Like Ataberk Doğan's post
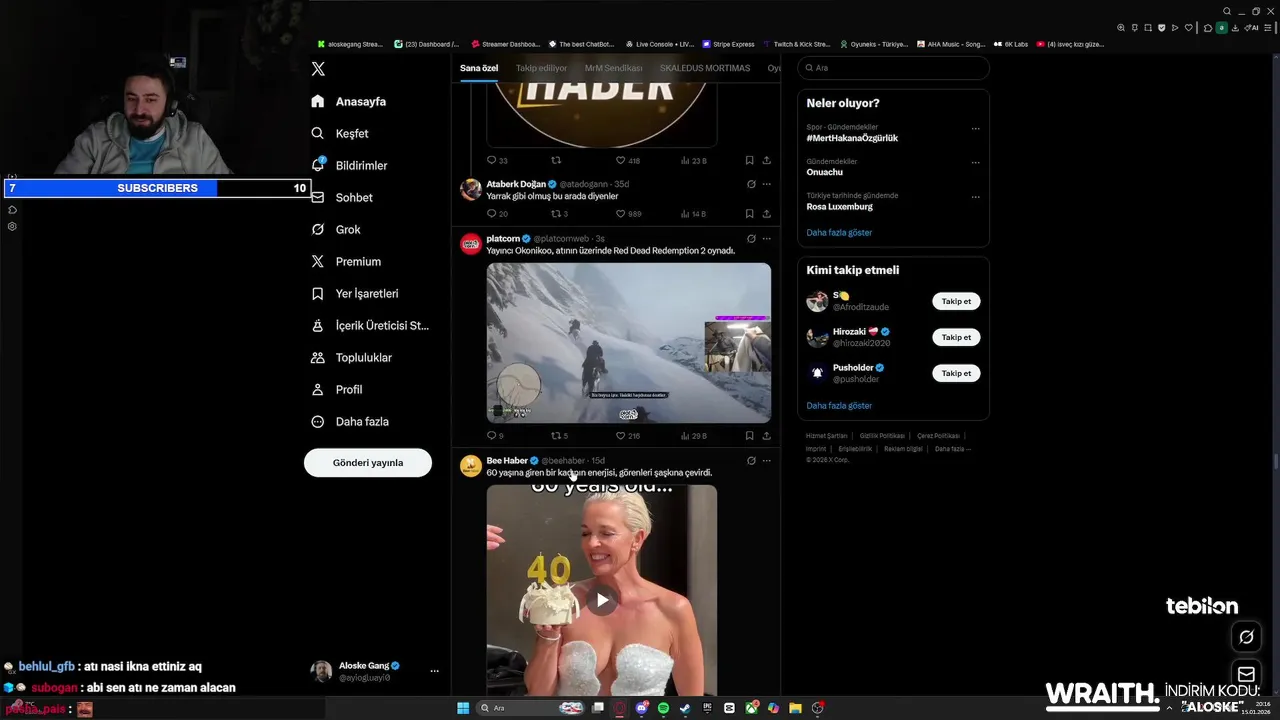This screenshot has height=720, width=1280. 628,214
